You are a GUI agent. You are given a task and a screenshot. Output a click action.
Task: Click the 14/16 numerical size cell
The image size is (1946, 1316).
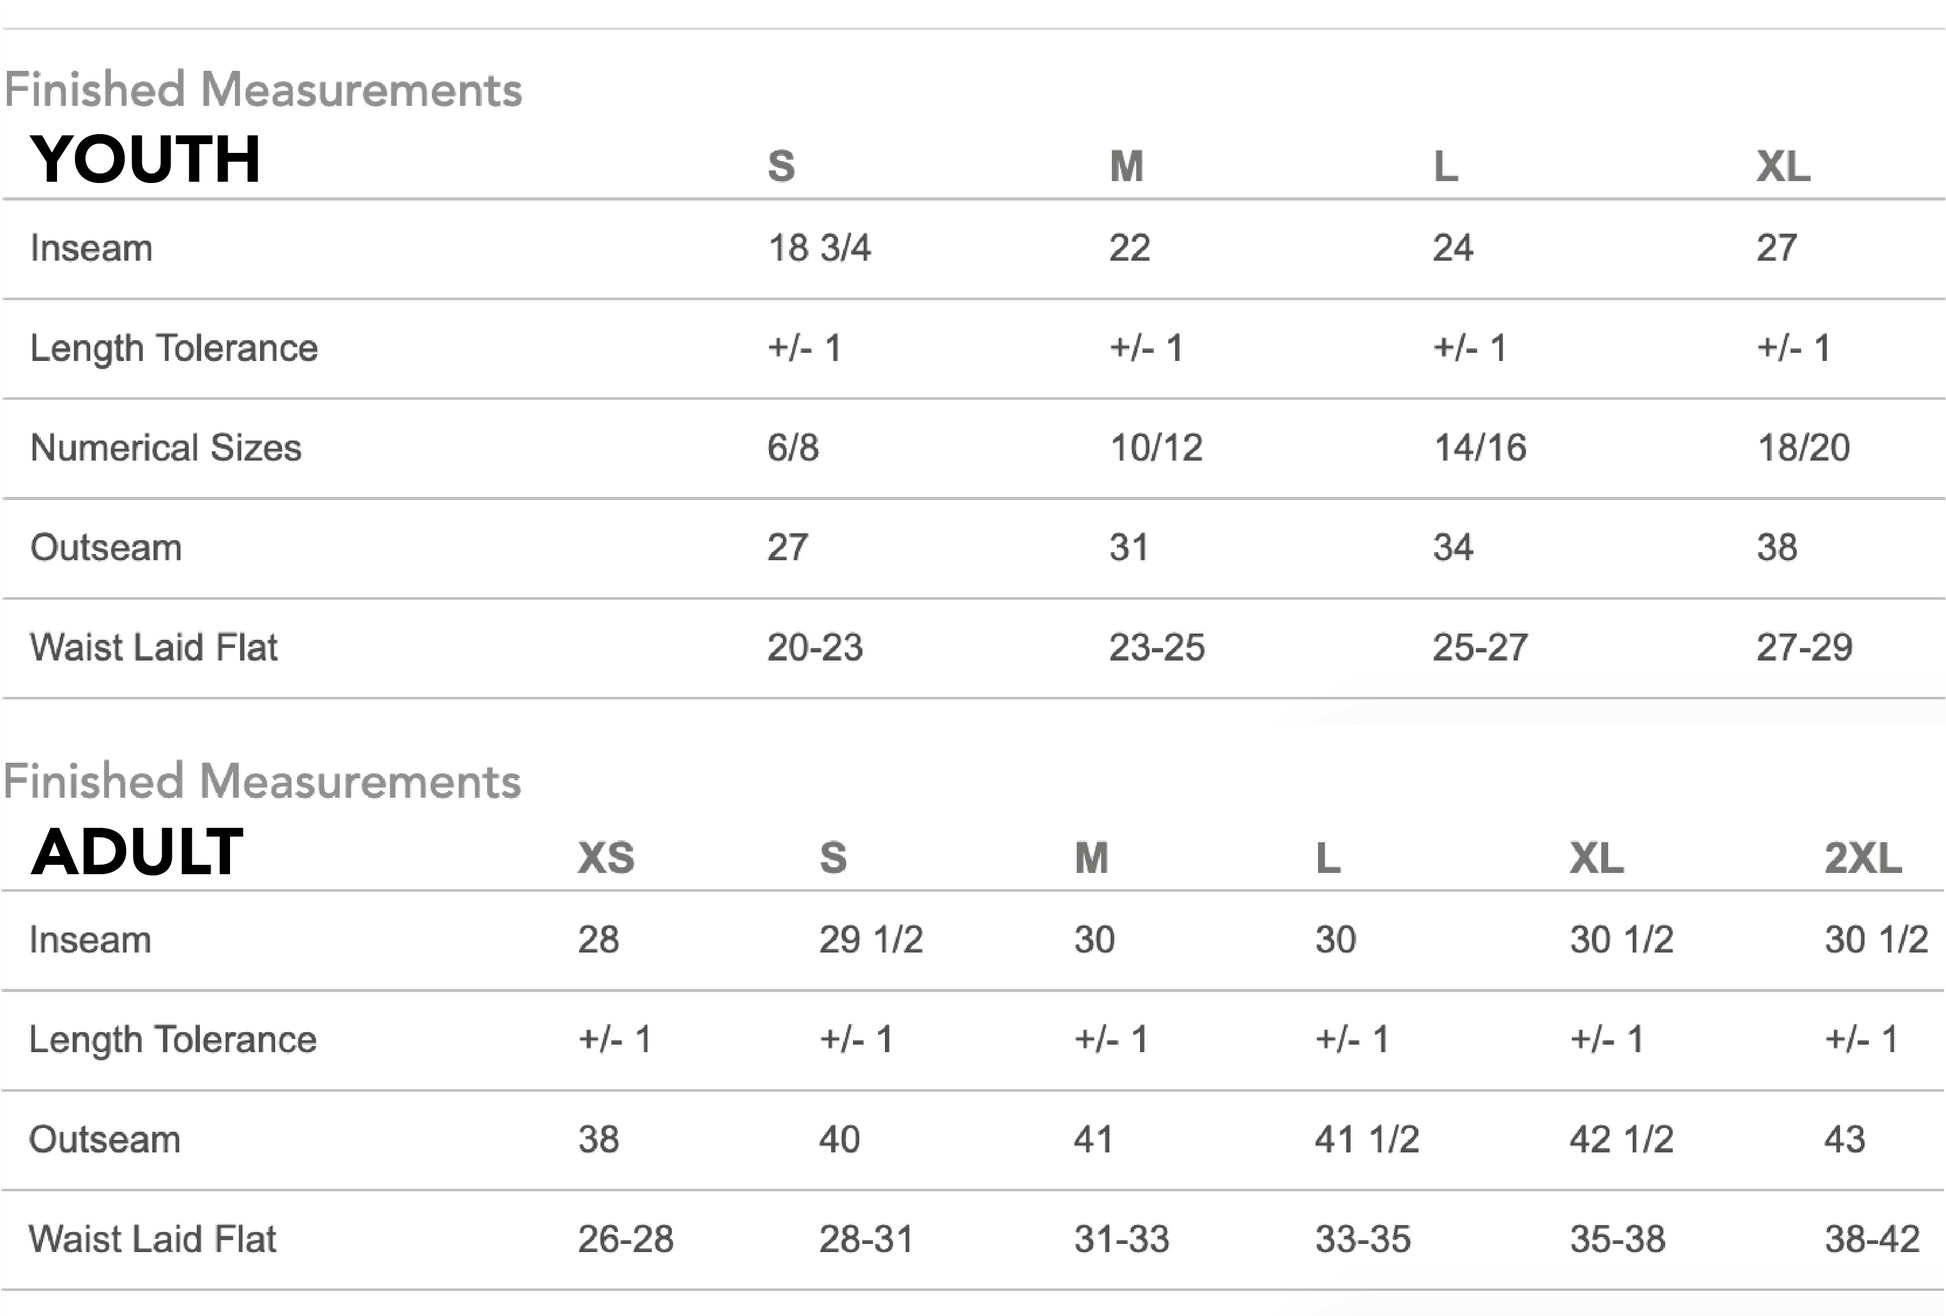pyautogui.click(x=1480, y=448)
